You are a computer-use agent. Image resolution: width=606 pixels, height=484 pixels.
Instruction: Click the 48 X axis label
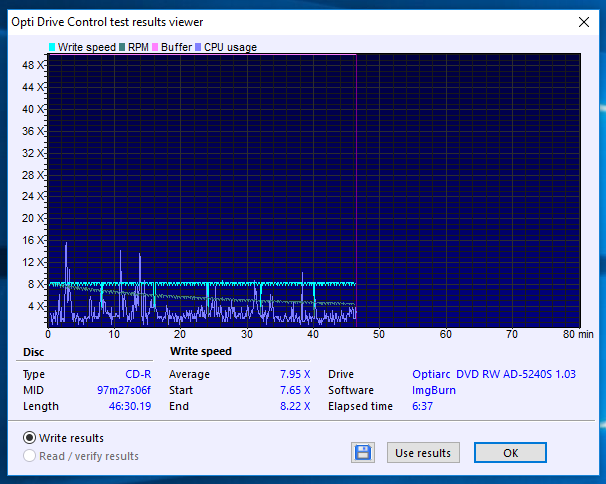[x=33, y=65]
